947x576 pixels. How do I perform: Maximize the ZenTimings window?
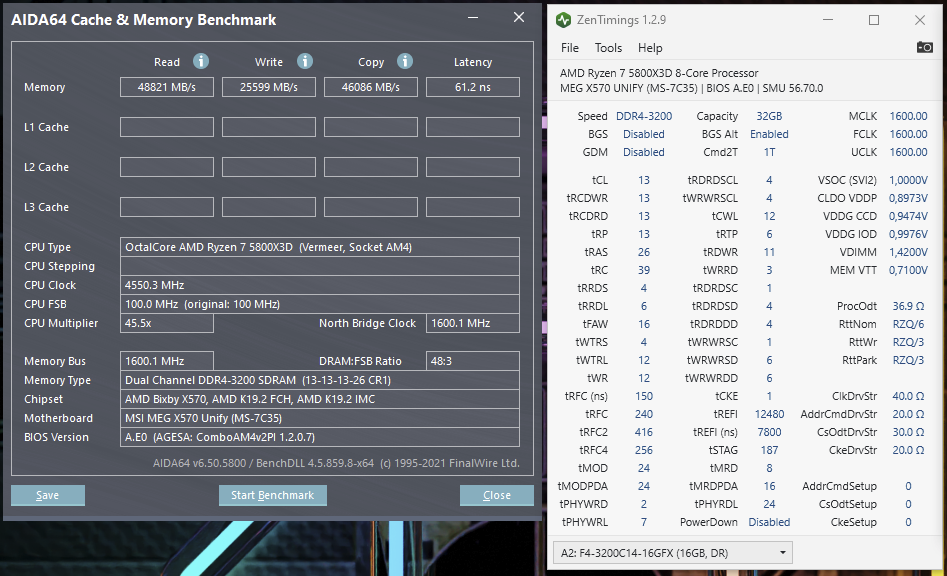[x=874, y=20]
